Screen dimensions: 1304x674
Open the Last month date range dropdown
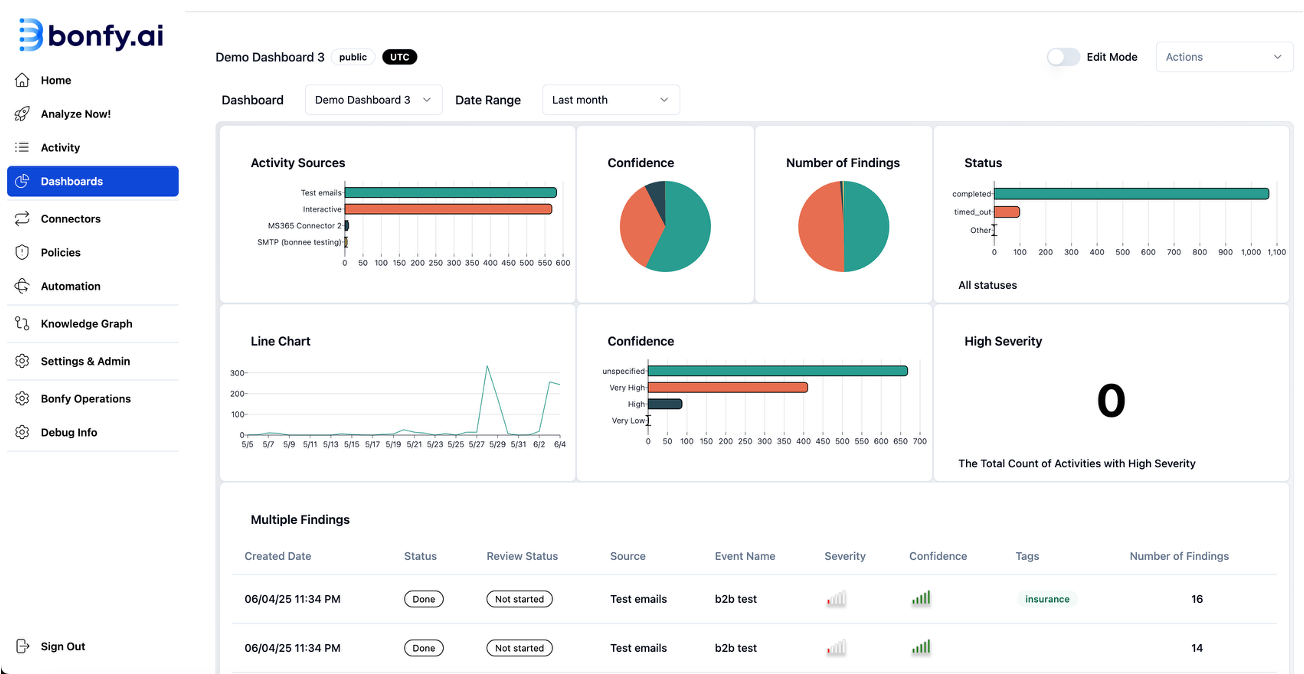610,100
